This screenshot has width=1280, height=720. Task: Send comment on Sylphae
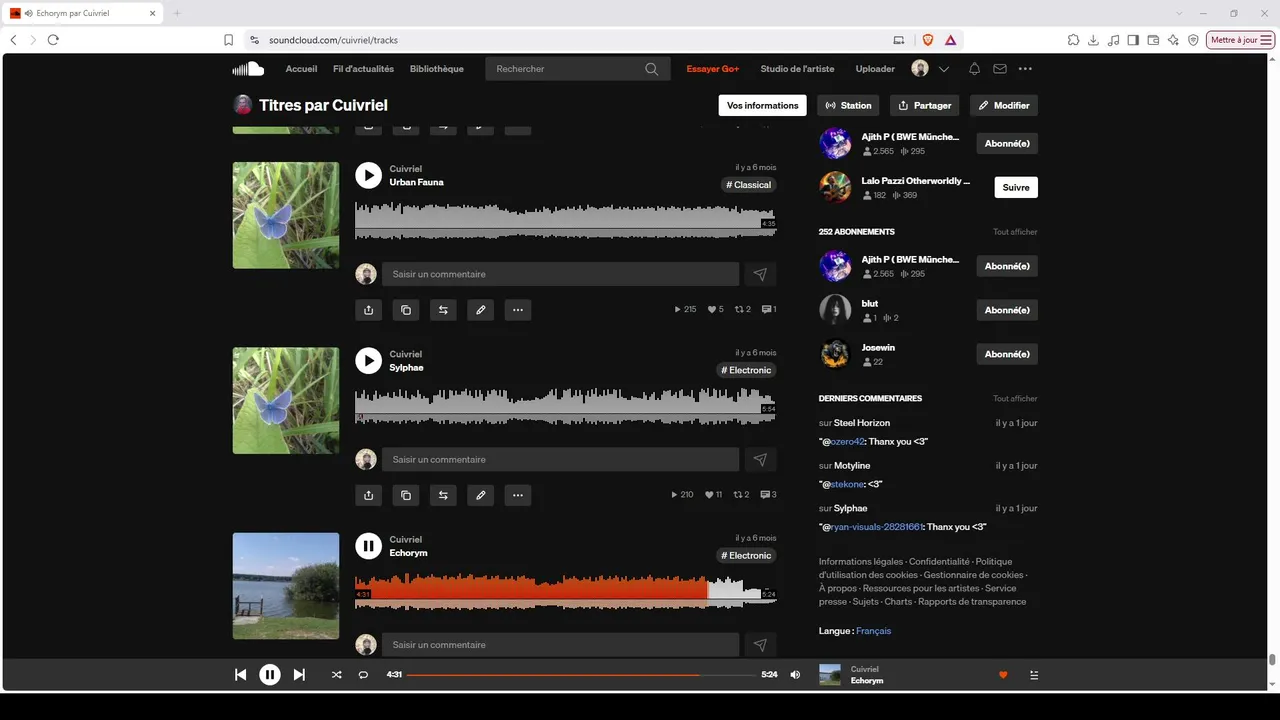click(760, 459)
